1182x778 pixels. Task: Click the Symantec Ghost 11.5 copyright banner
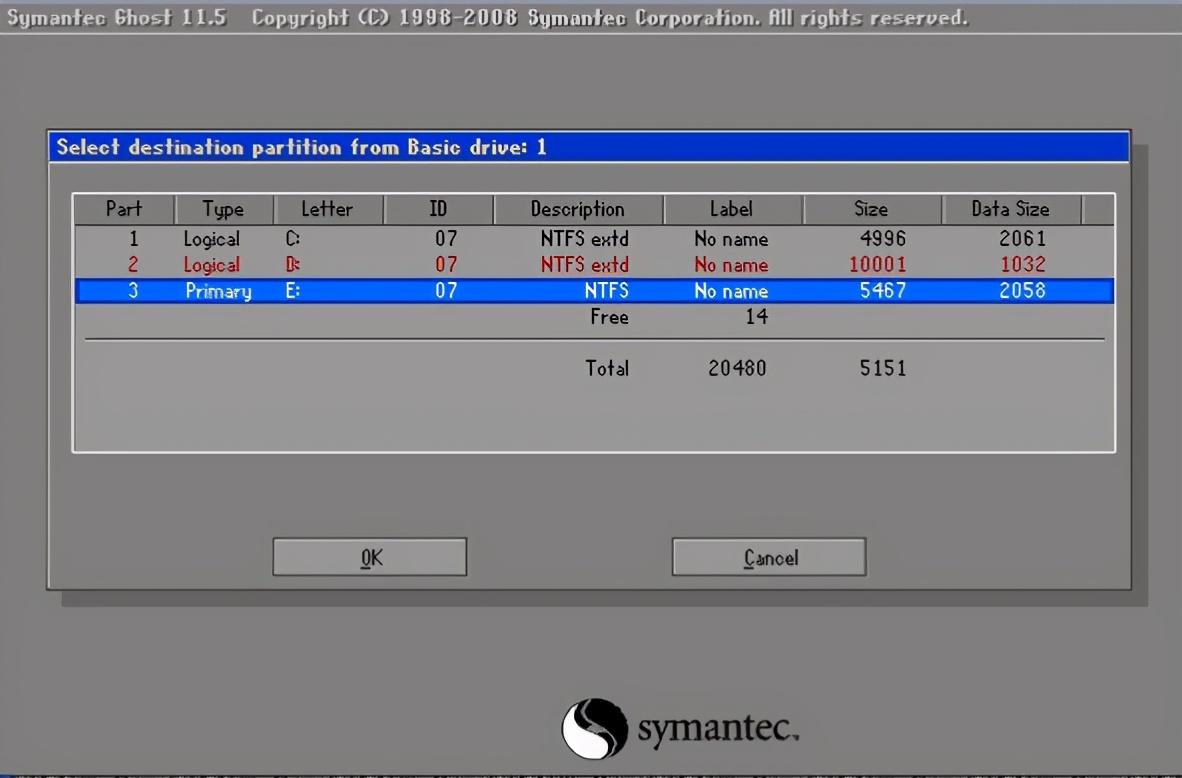tap(487, 18)
